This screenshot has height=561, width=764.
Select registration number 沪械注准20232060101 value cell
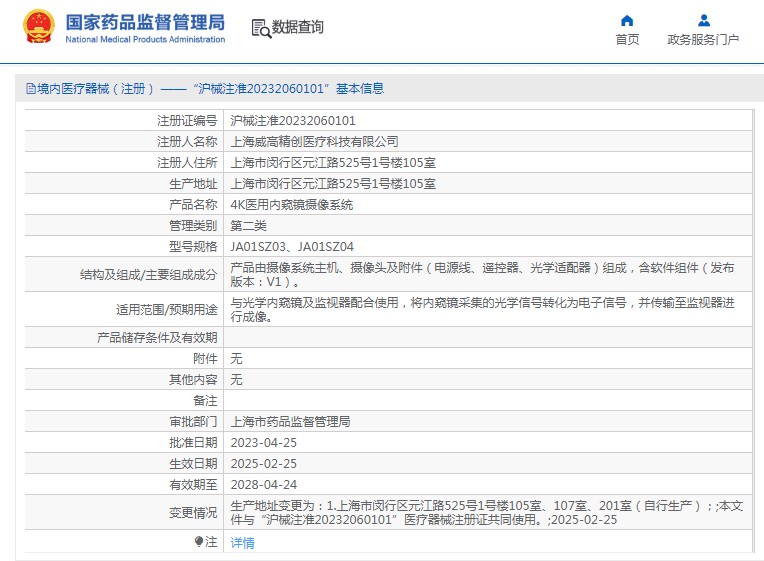pyautogui.click(x=293, y=120)
